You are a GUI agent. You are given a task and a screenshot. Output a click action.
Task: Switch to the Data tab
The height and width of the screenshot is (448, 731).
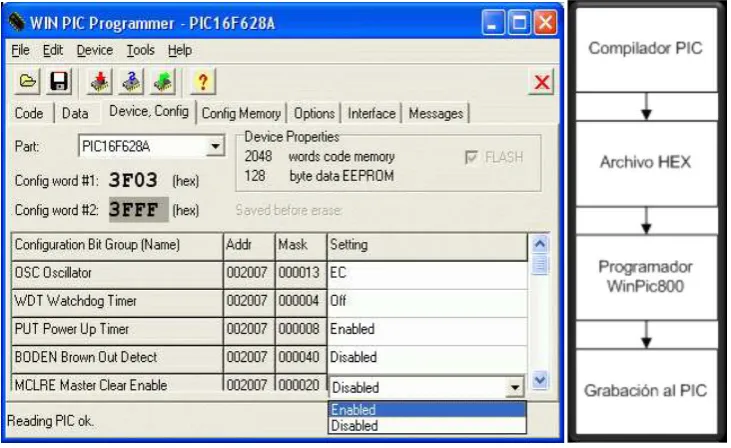[75, 113]
